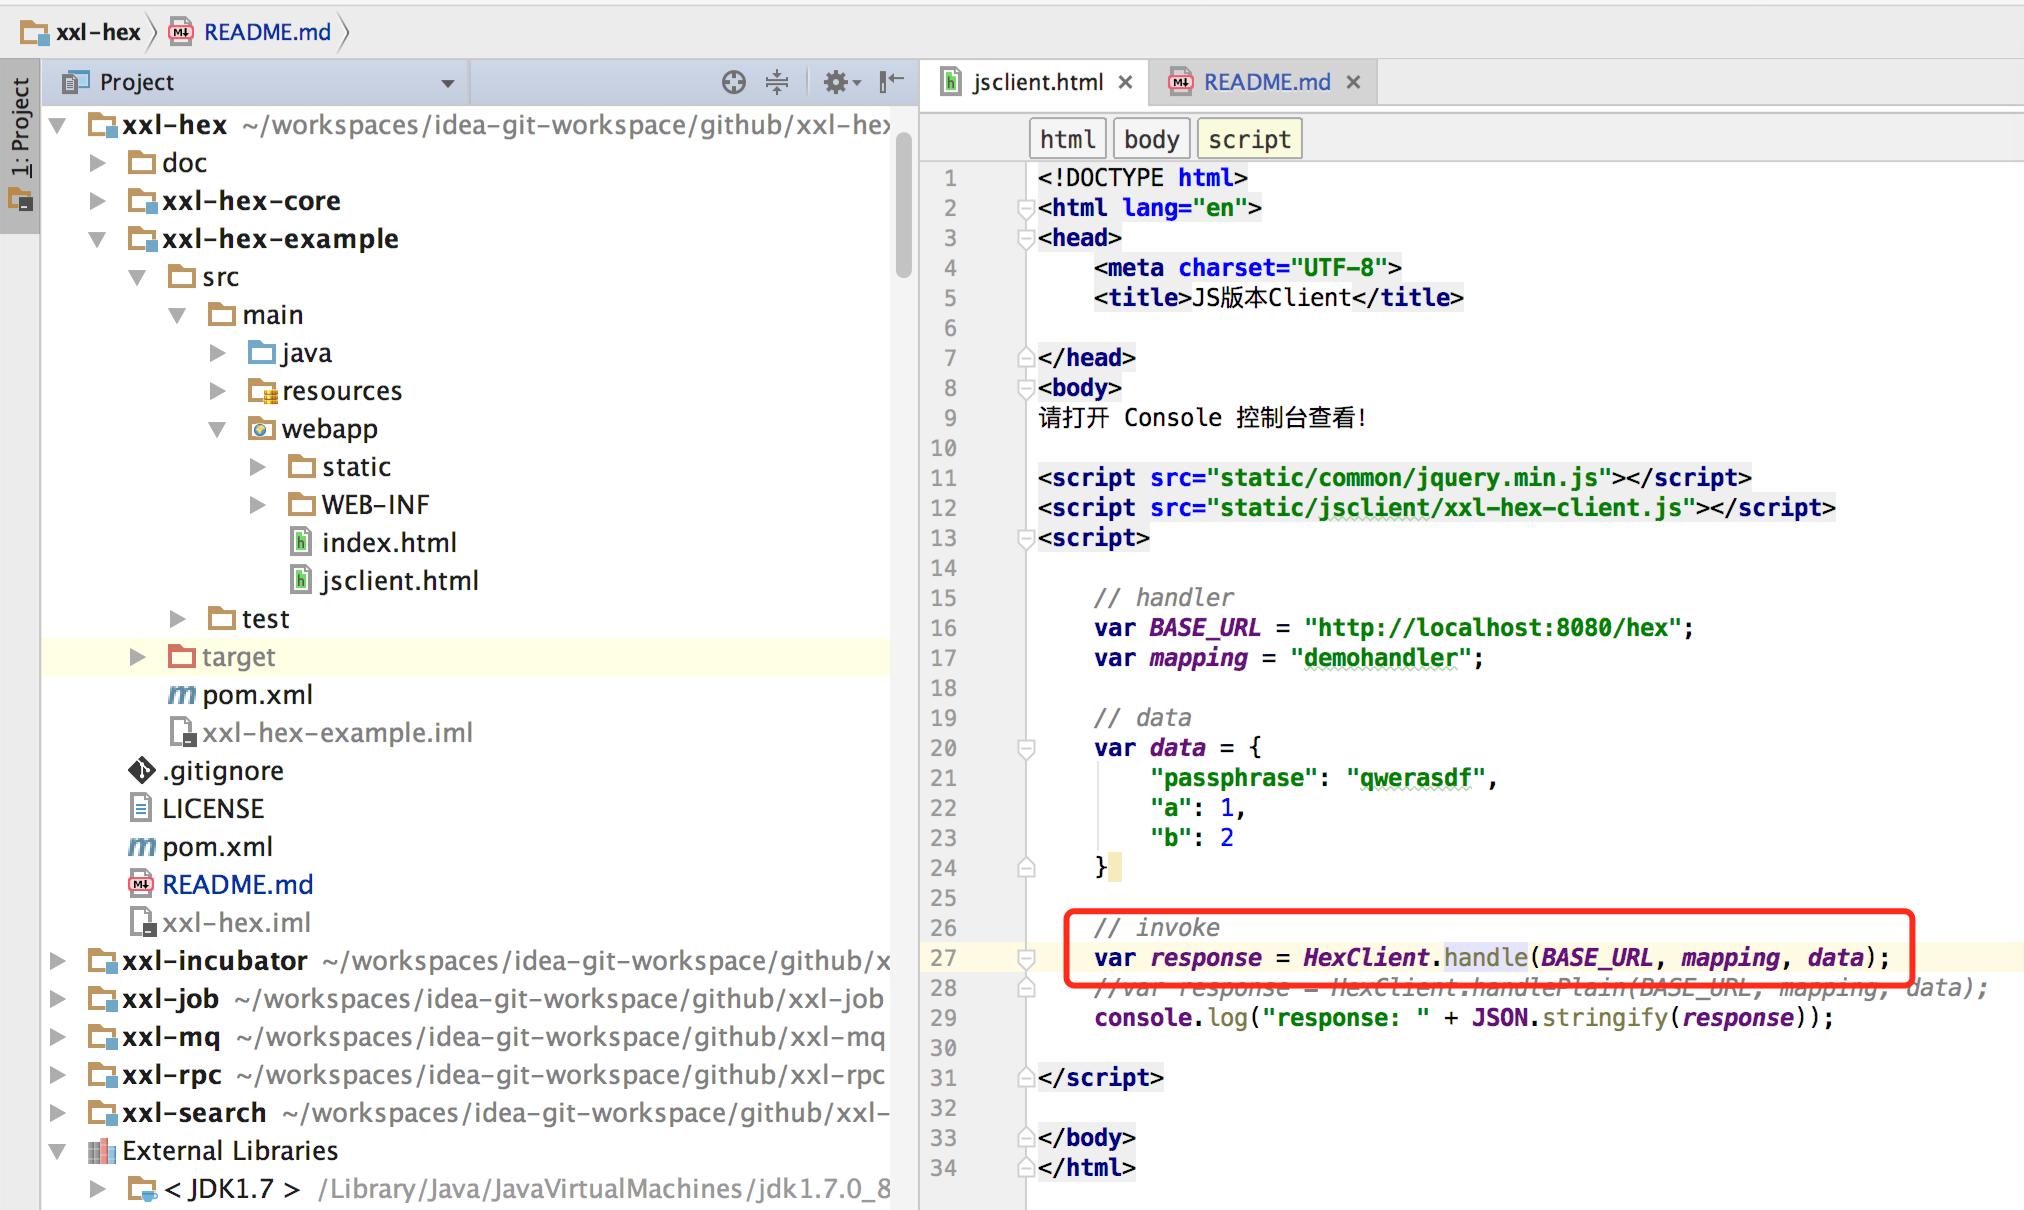The height and width of the screenshot is (1210, 2024).
Task: Expand the java source folder
Action: point(217,353)
